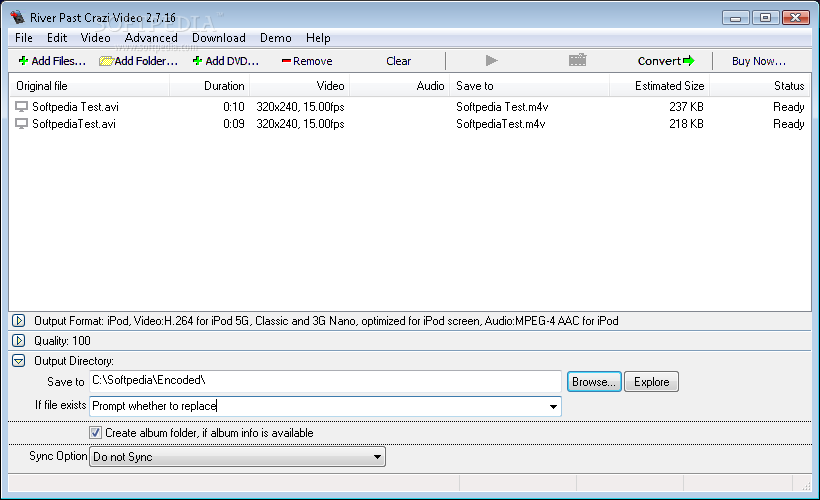This screenshot has width=820, height=500.
Task: Click the 0:10 duration value
Action: coord(234,107)
